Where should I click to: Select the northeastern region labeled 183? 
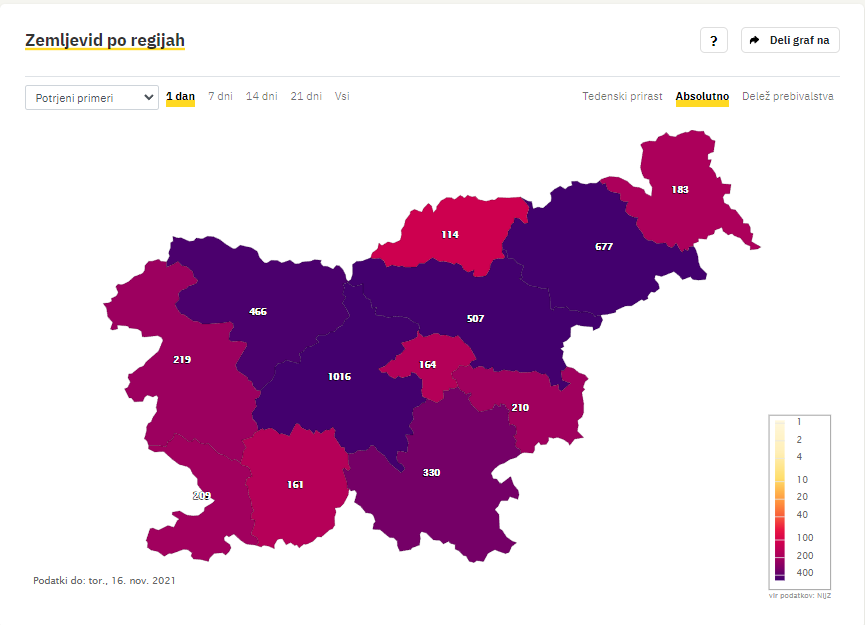680,190
